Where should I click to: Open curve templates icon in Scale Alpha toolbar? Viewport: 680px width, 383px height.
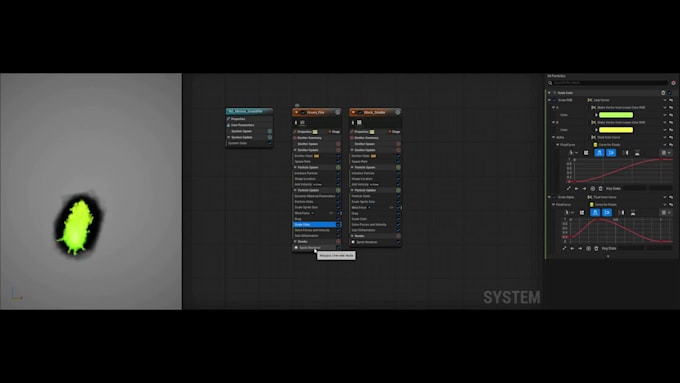[633, 213]
